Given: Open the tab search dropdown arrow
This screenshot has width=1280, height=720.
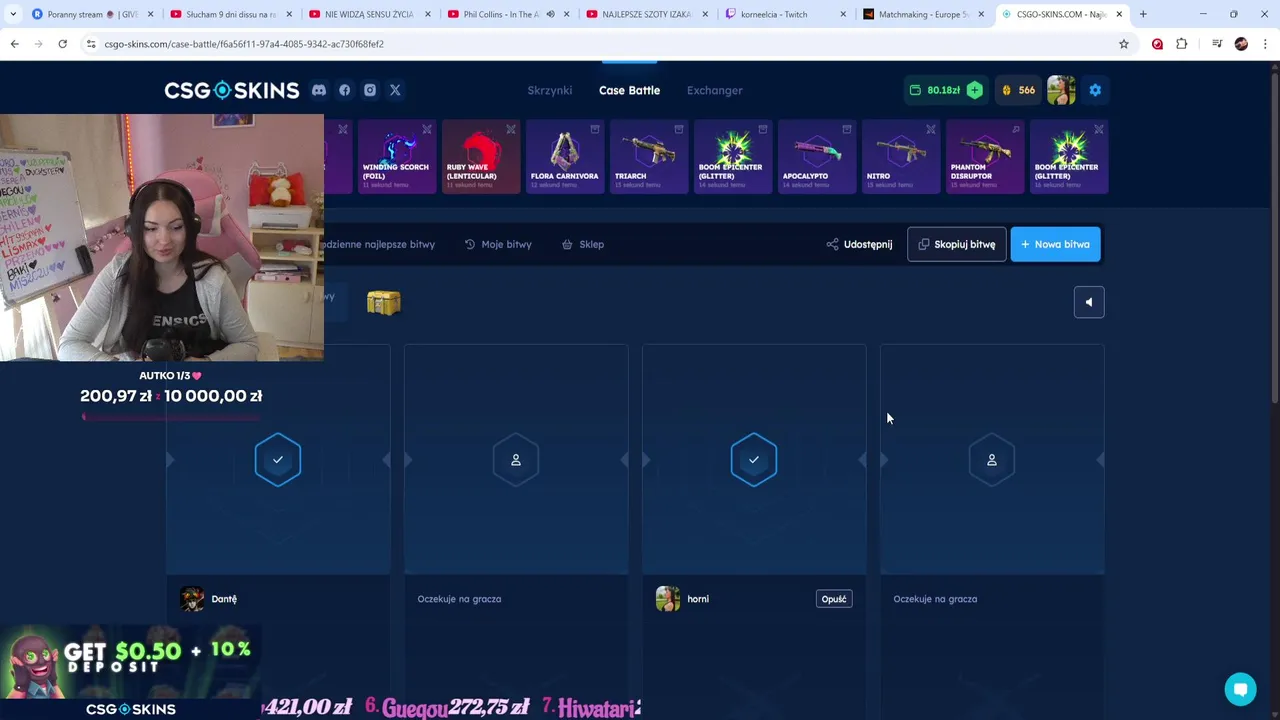Looking at the screenshot, I should pos(12,14).
